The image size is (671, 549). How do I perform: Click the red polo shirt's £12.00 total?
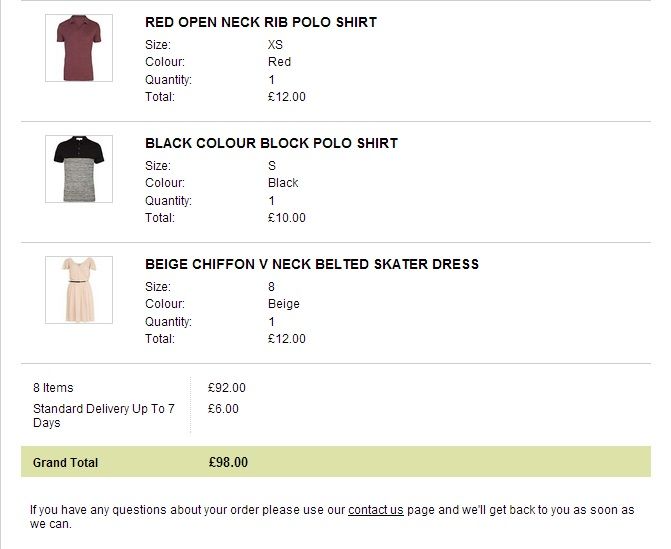pyautogui.click(x=287, y=97)
